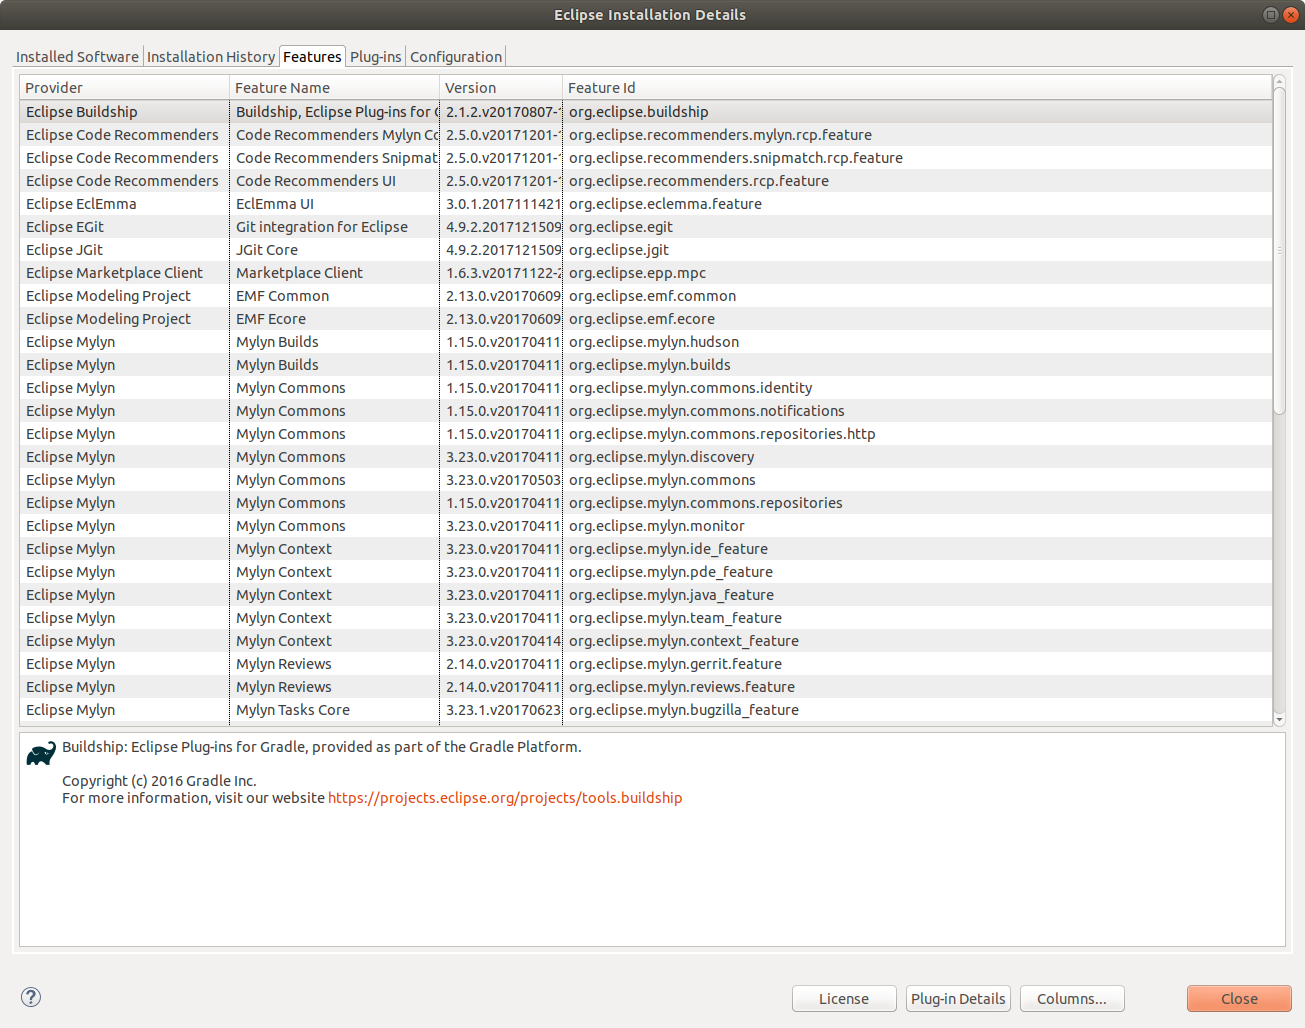Select the org.eclipse.mylyn.hudson row
The height and width of the screenshot is (1028, 1305).
pyautogui.click(x=646, y=342)
